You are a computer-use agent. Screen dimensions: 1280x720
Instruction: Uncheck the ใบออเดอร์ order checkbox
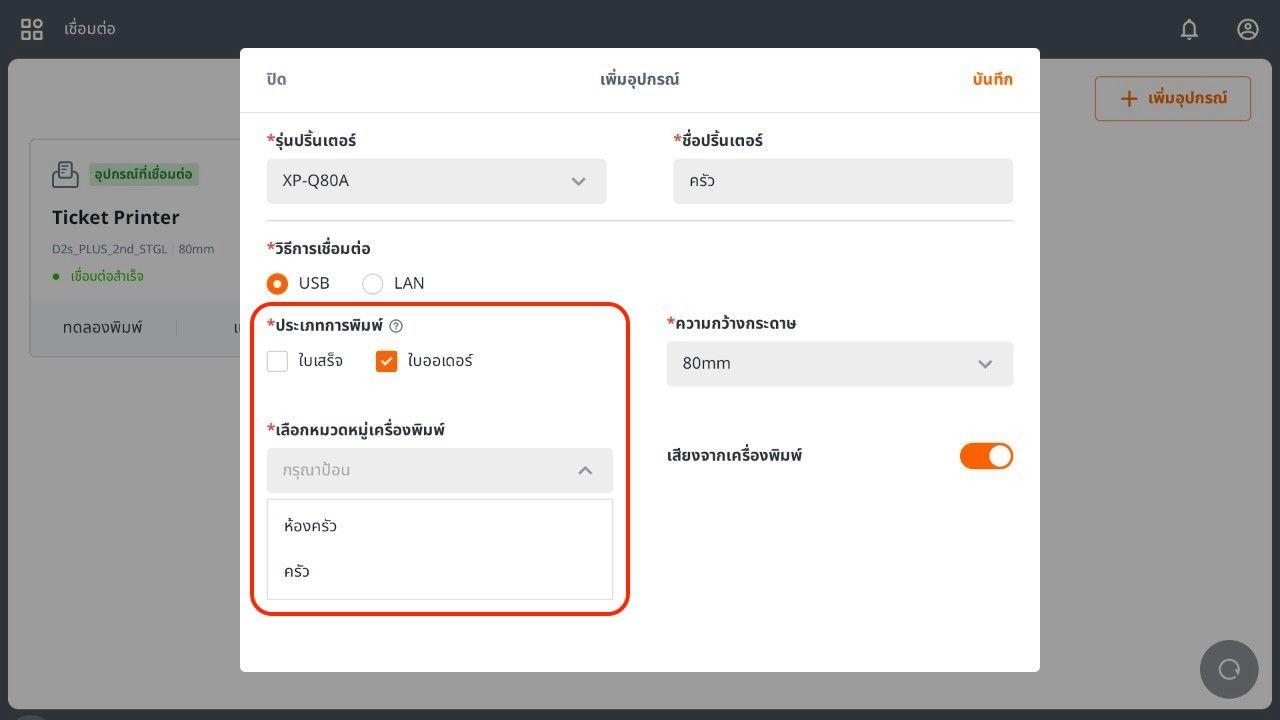pyautogui.click(x=387, y=361)
